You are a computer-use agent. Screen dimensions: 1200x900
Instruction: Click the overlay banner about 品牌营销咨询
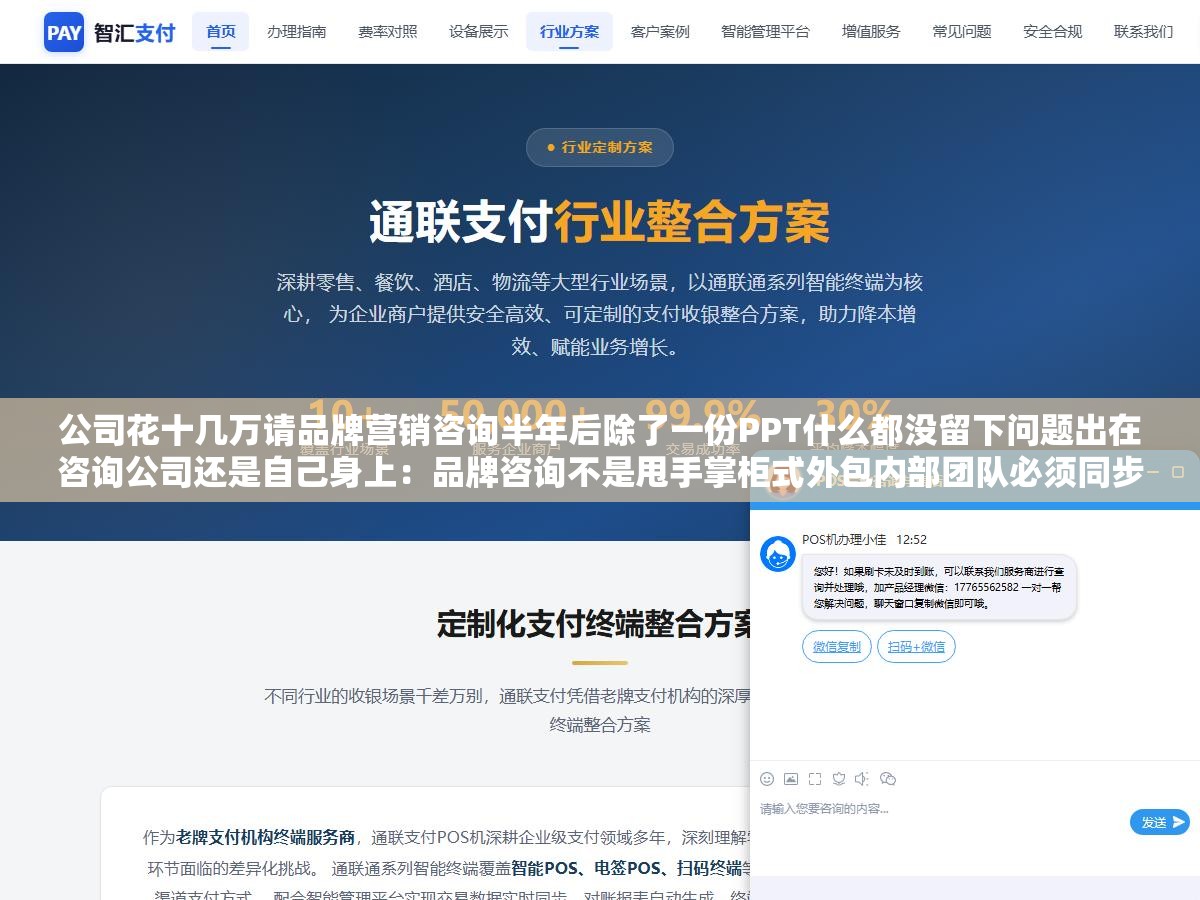tap(600, 450)
